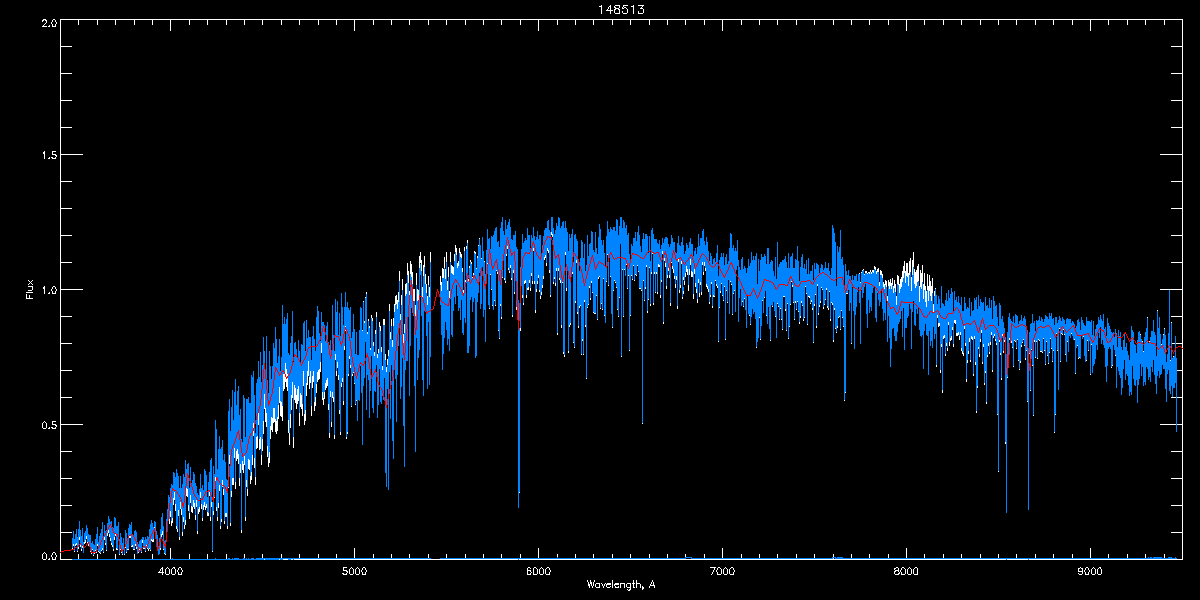The image size is (1200, 600).
Task: Select the 8000 x-axis tick label
Action: tap(906, 572)
